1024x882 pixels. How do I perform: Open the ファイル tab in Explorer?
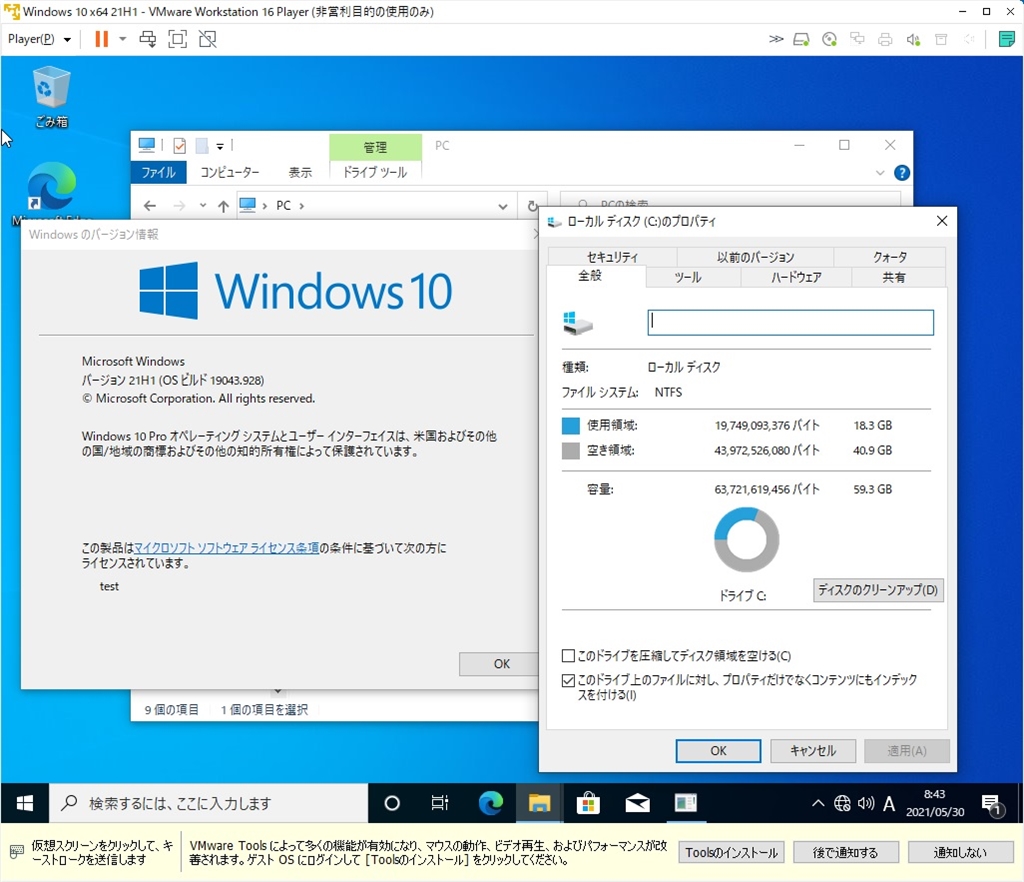pyautogui.click(x=159, y=172)
